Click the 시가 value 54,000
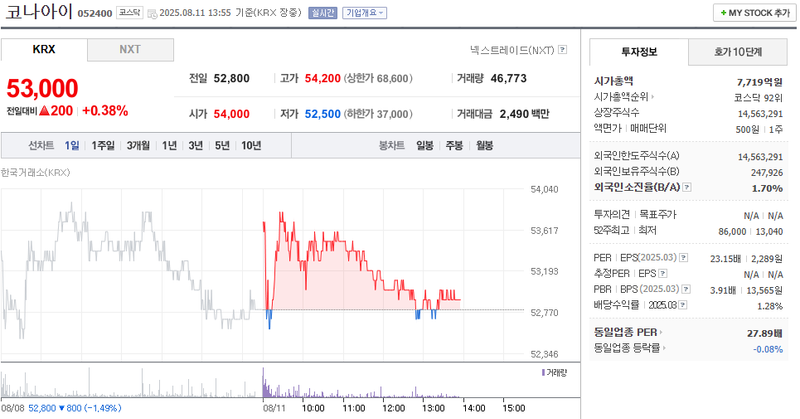 232,114
